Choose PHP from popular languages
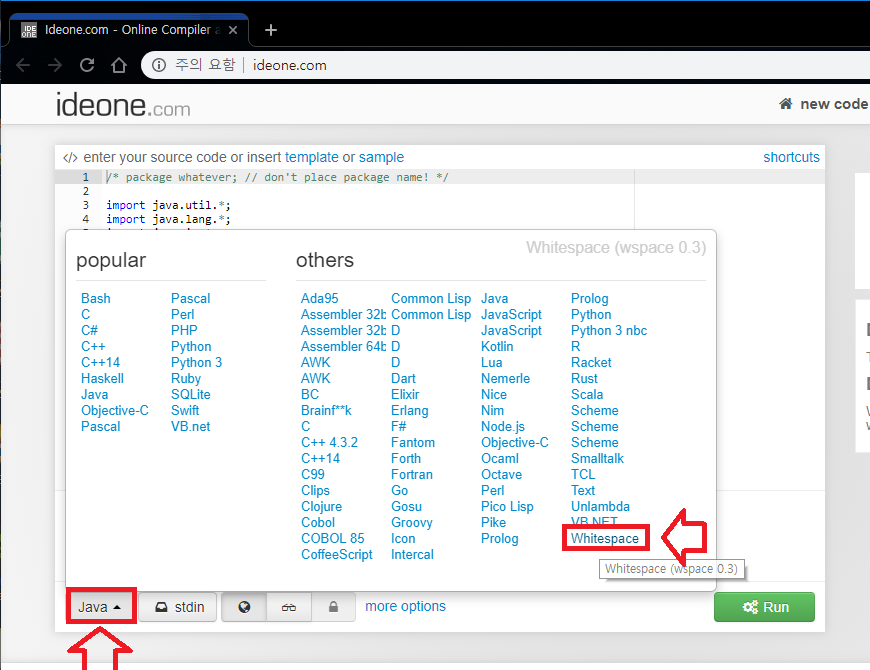 click(x=184, y=331)
